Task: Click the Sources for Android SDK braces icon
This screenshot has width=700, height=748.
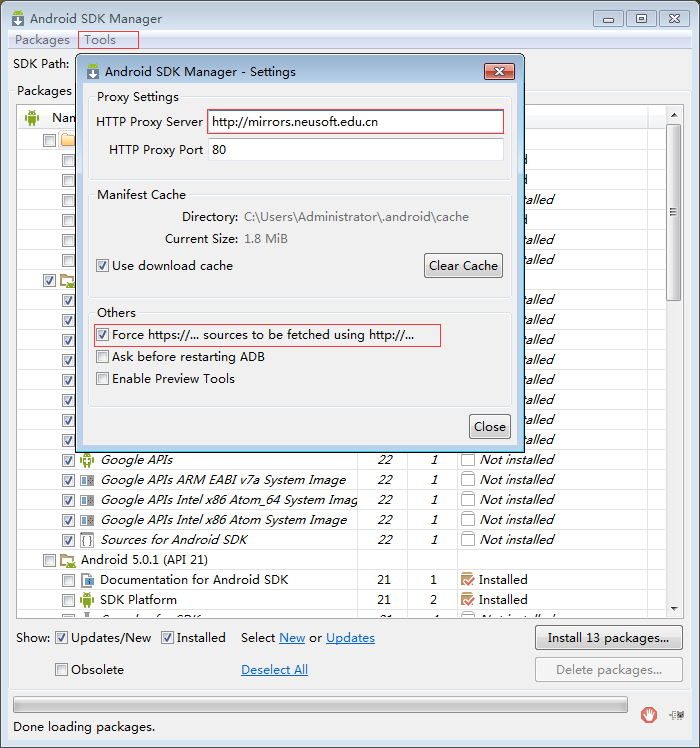Action: click(87, 540)
